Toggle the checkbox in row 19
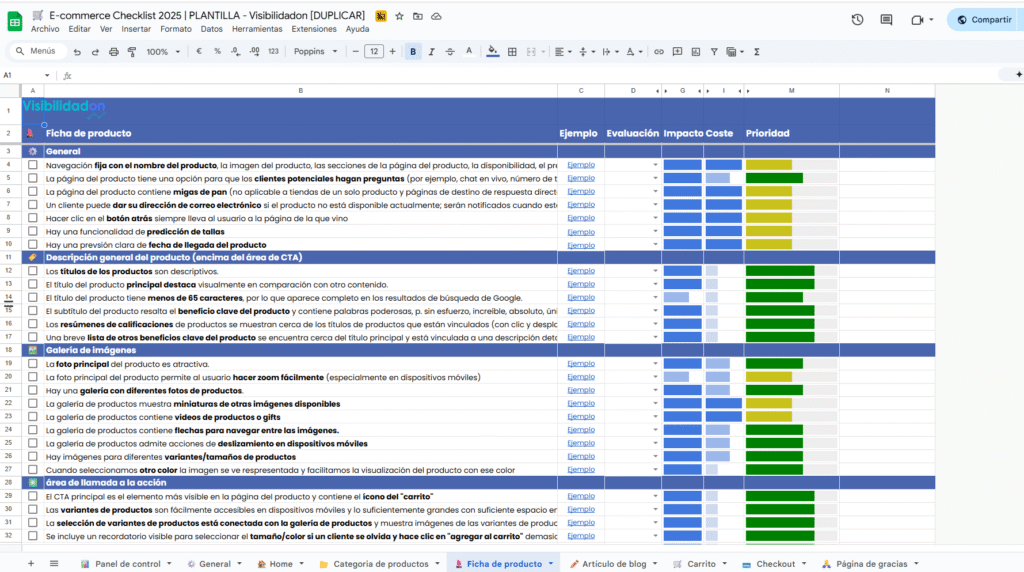The image size is (1024, 572). pyautogui.click(x=33, y=364)
